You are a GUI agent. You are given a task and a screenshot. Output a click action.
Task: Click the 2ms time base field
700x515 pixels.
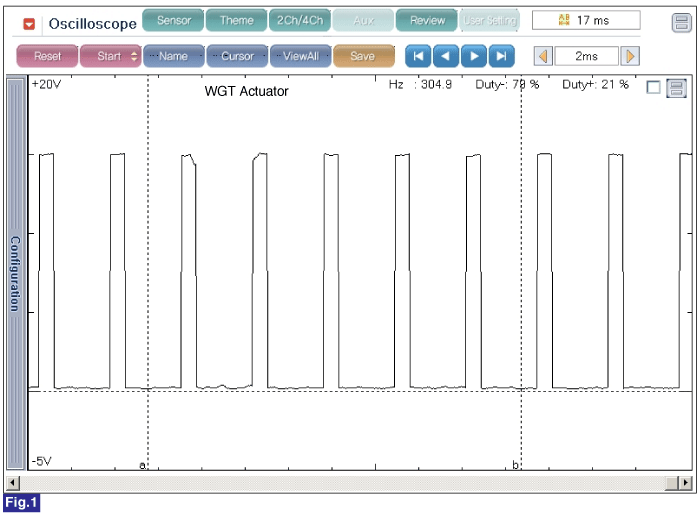[587, 56]
